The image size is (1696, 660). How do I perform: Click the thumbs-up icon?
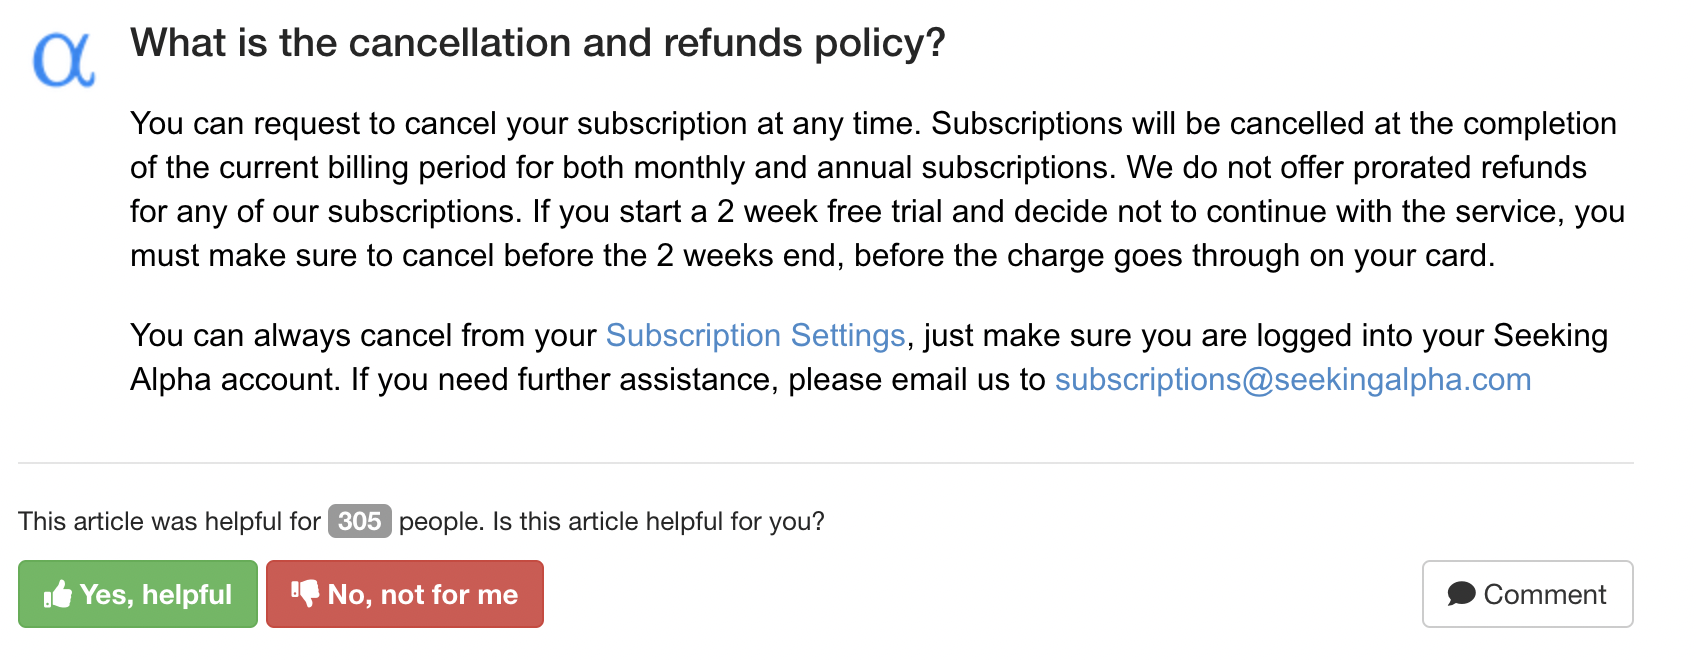click(58, 595)
